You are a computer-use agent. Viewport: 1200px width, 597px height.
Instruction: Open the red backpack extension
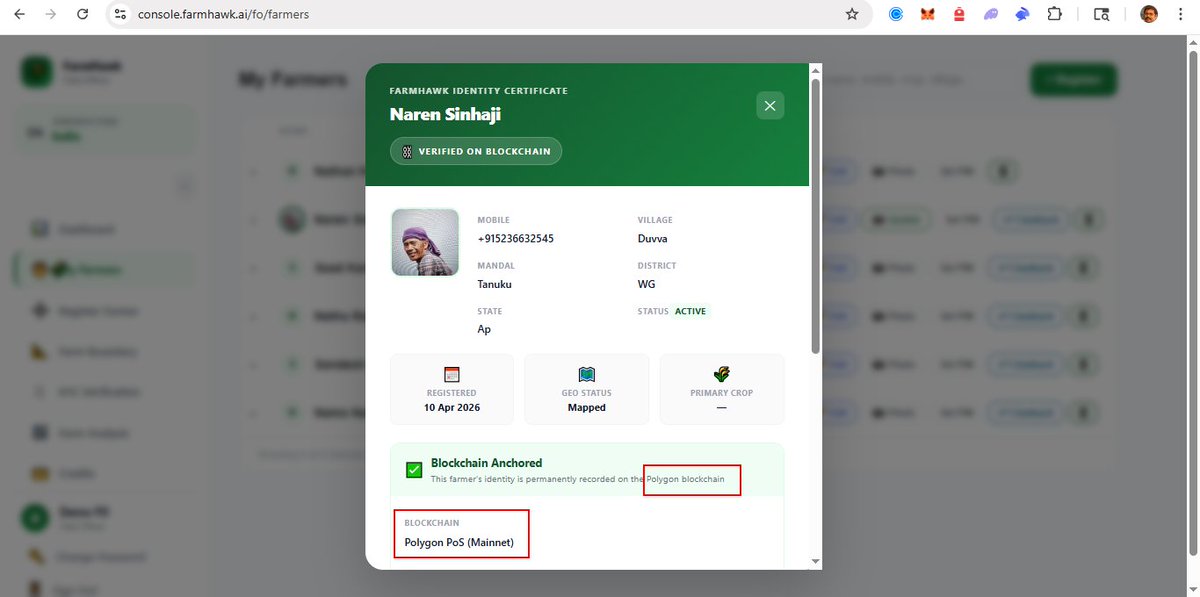959,14
